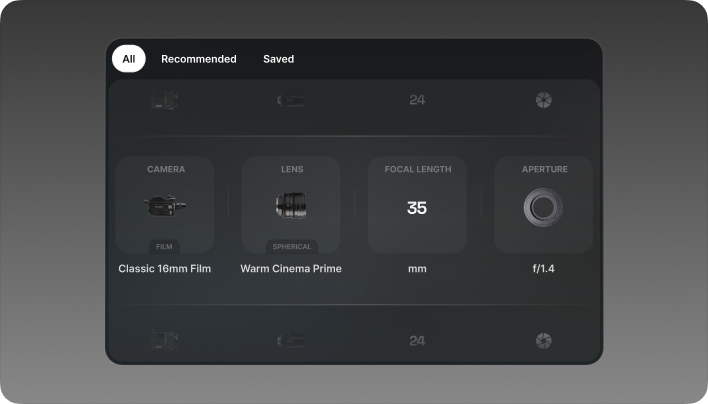Select the All tab
Screen dimensions: 708x404
point(128,59)
